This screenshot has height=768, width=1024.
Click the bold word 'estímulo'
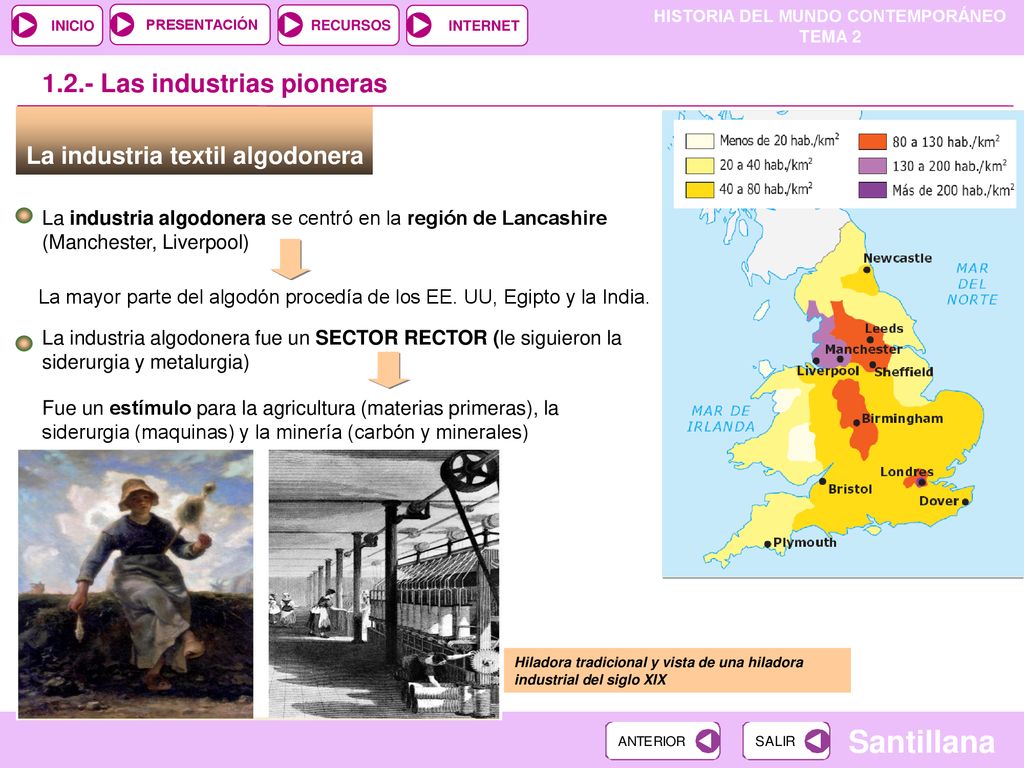[150, 408]
